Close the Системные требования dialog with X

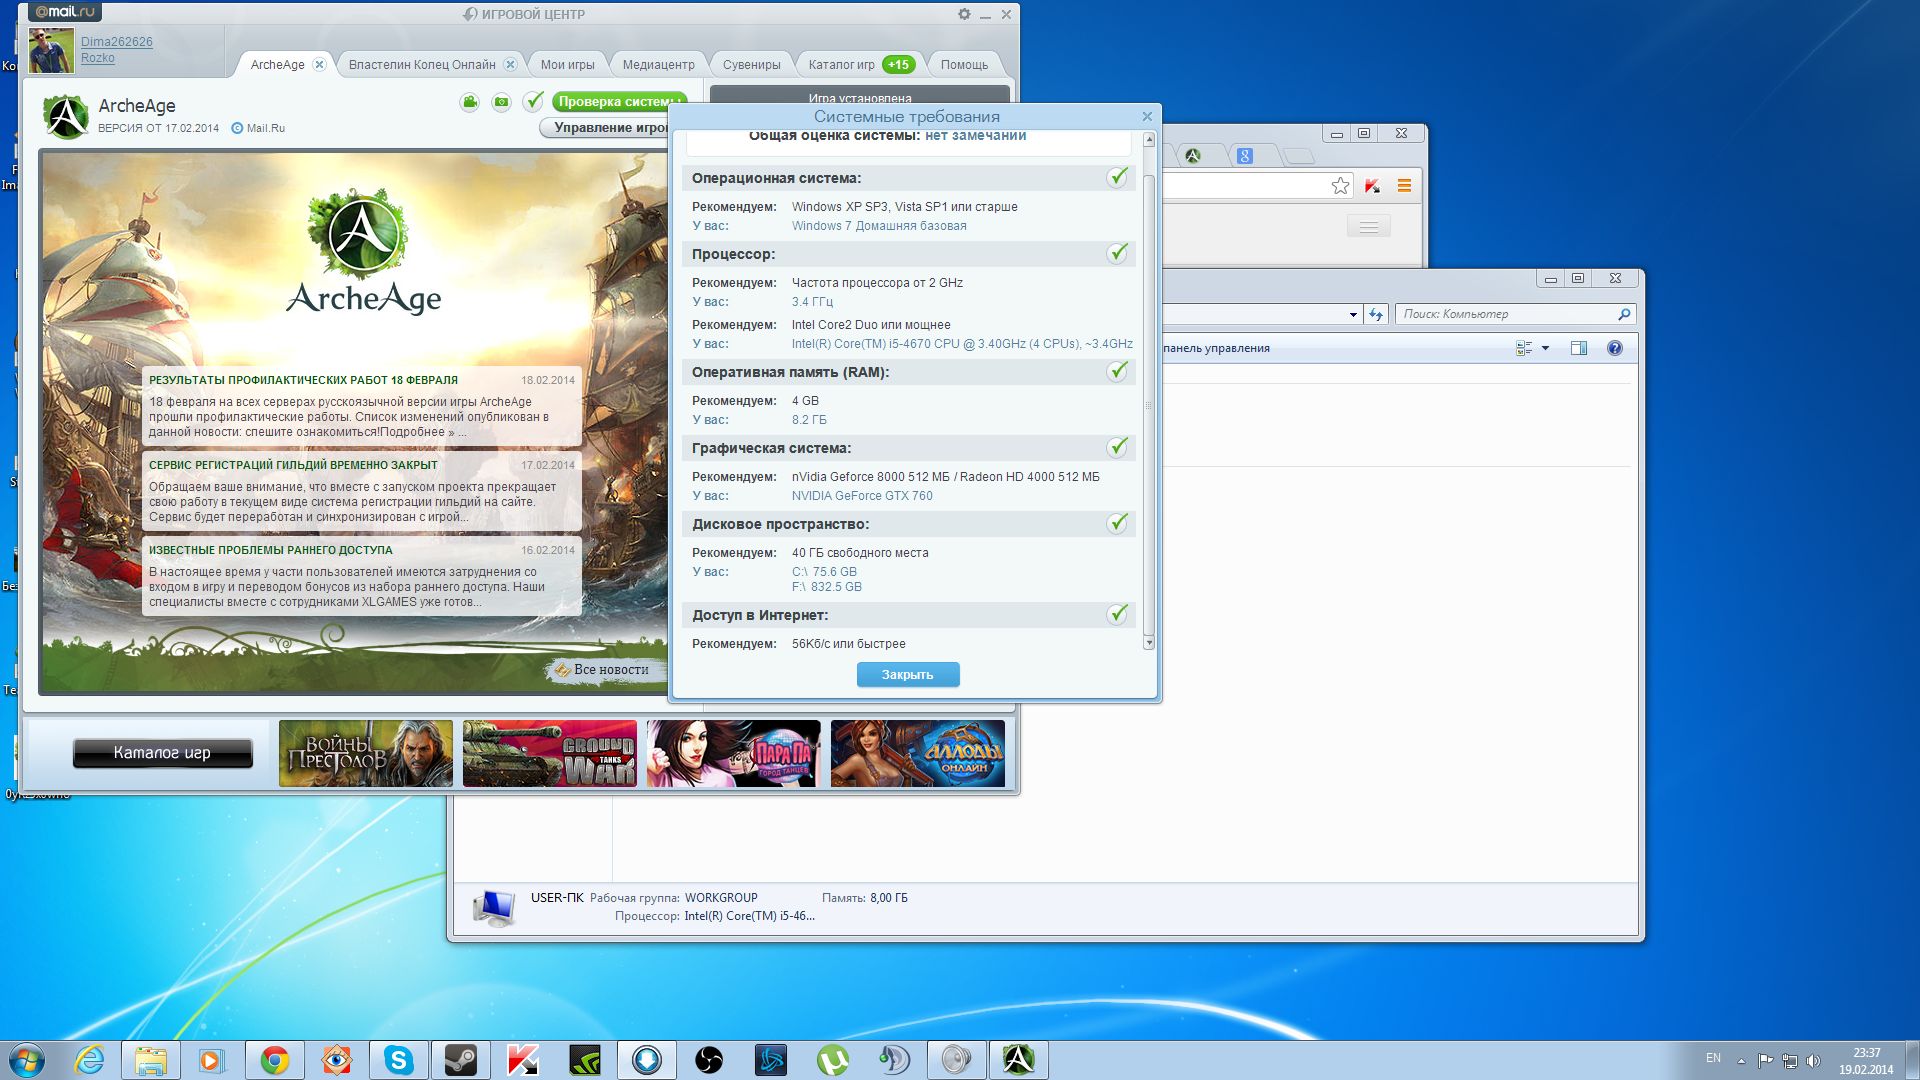point(1147,116)
